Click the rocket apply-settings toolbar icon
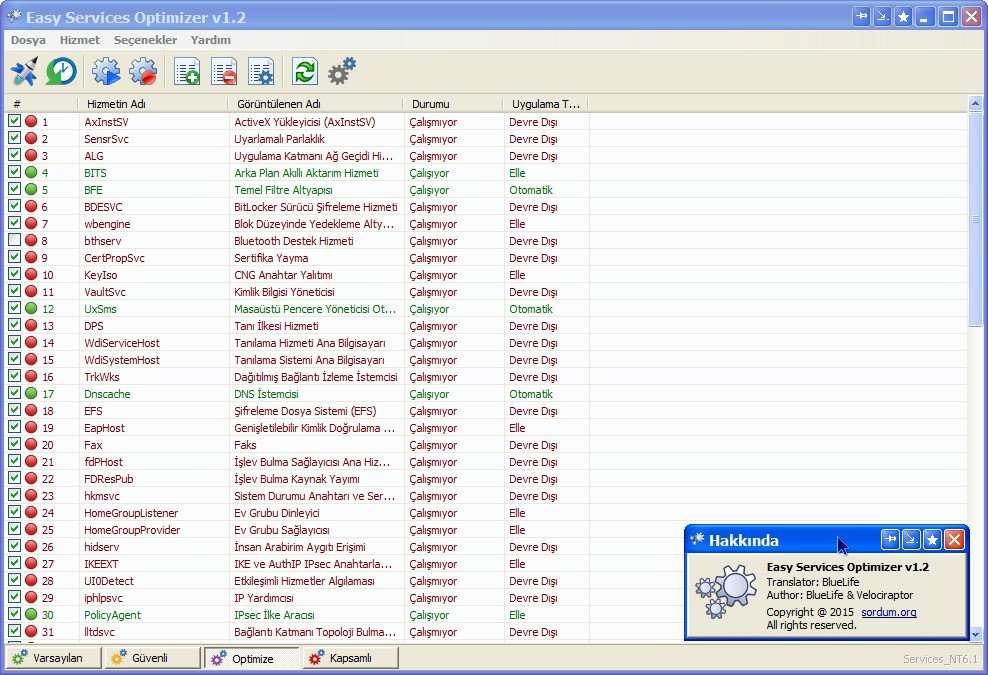The height and width of the screenshot is (675, 988). click(25, 71)
